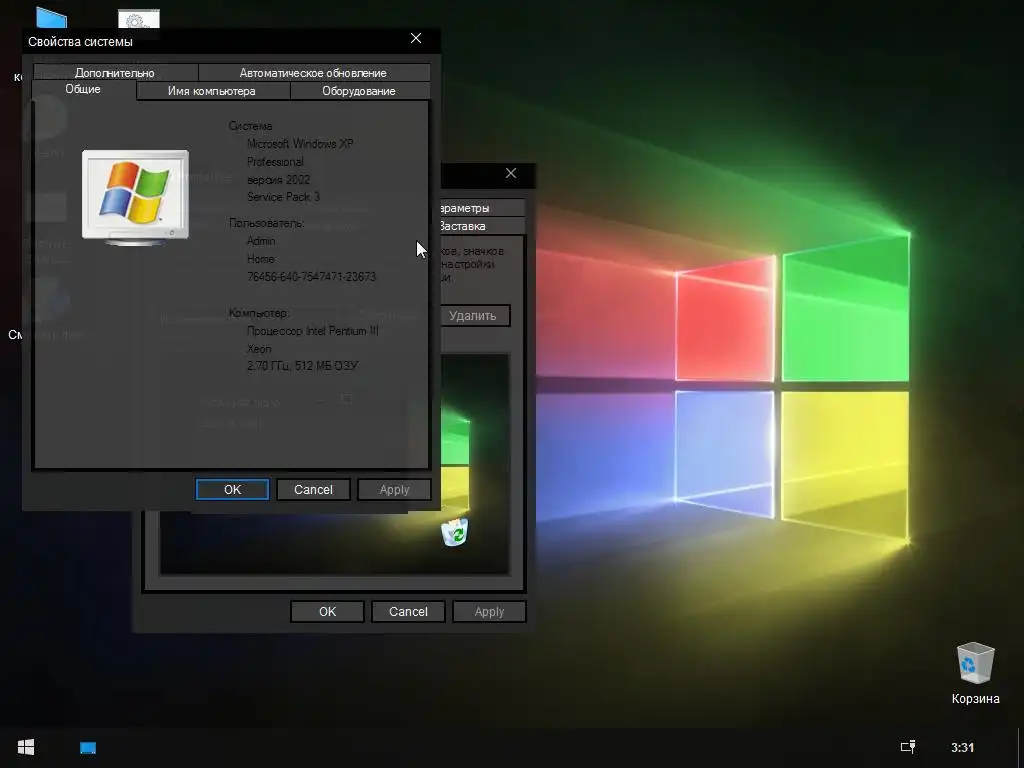Image resolution: width=1024 pixels, height=768 pixels.
Task: Click recycle bin icon in display preview
Action: [455, 532]
